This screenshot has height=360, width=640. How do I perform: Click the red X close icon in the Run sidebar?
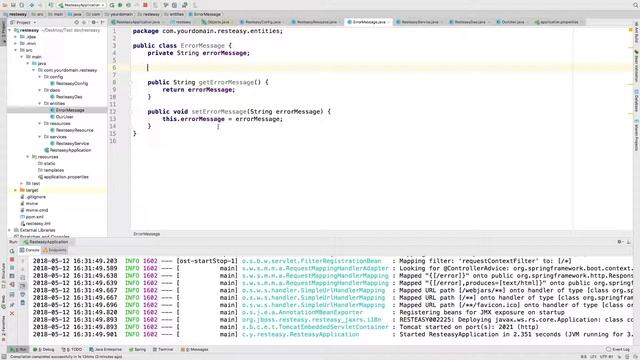[12, 313]
